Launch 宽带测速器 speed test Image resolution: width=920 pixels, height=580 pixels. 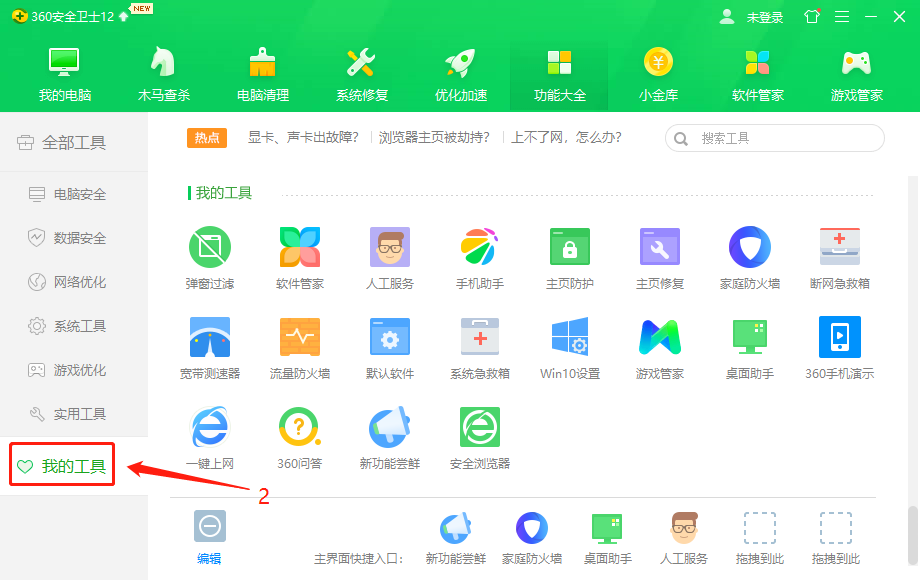click(x=210, y=348)
